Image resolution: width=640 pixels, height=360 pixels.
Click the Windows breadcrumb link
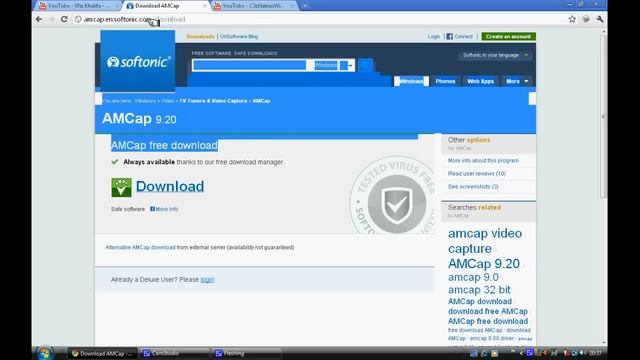145,101
